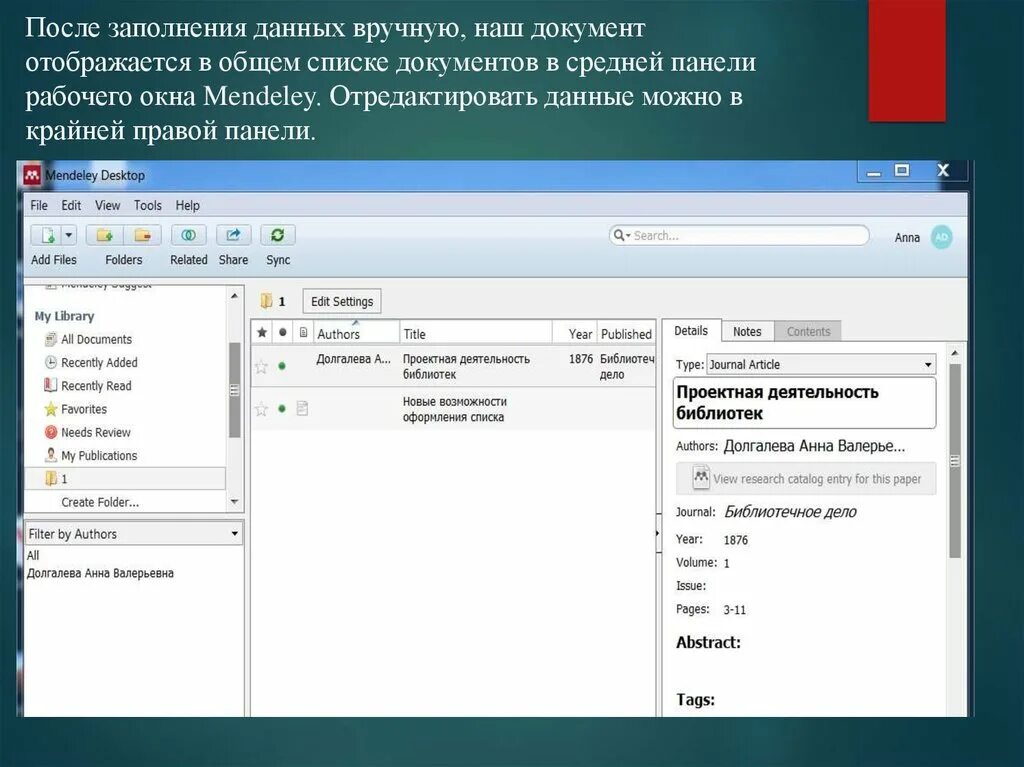Screen dimensions: 1024x767
Task: Click the Year value 1876 in Details
Action: point(735,540)
